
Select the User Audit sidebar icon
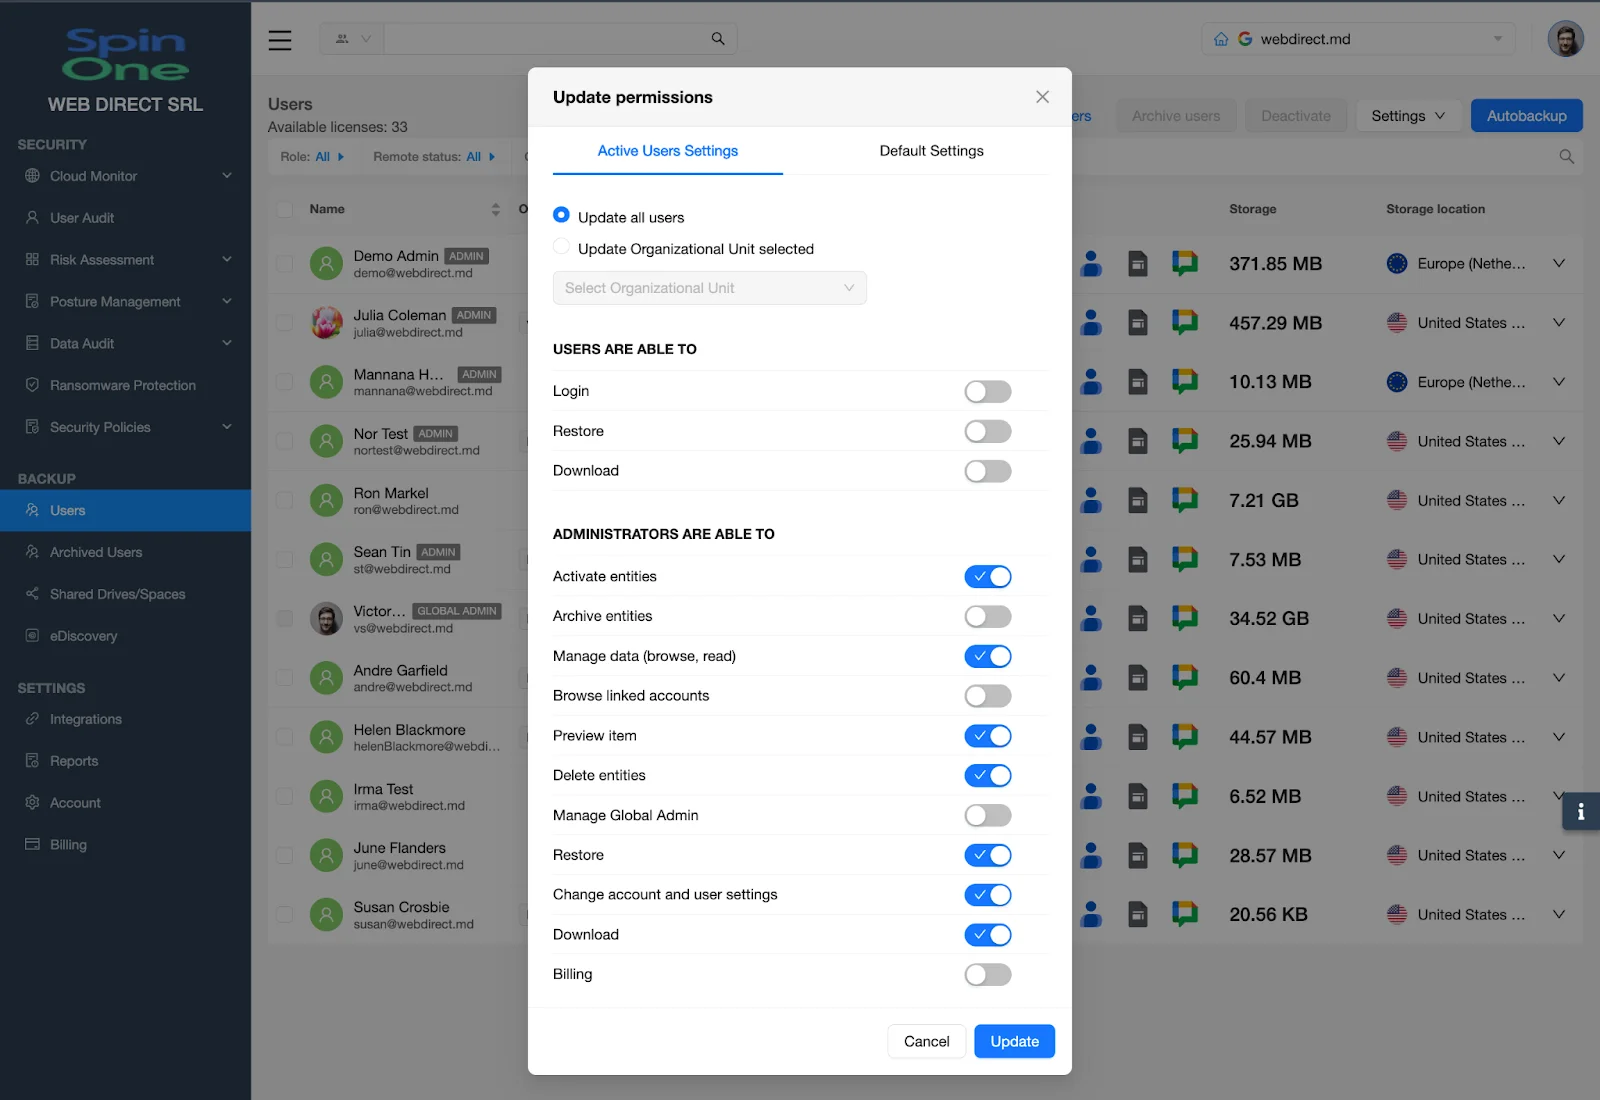(x=33, y=217)
